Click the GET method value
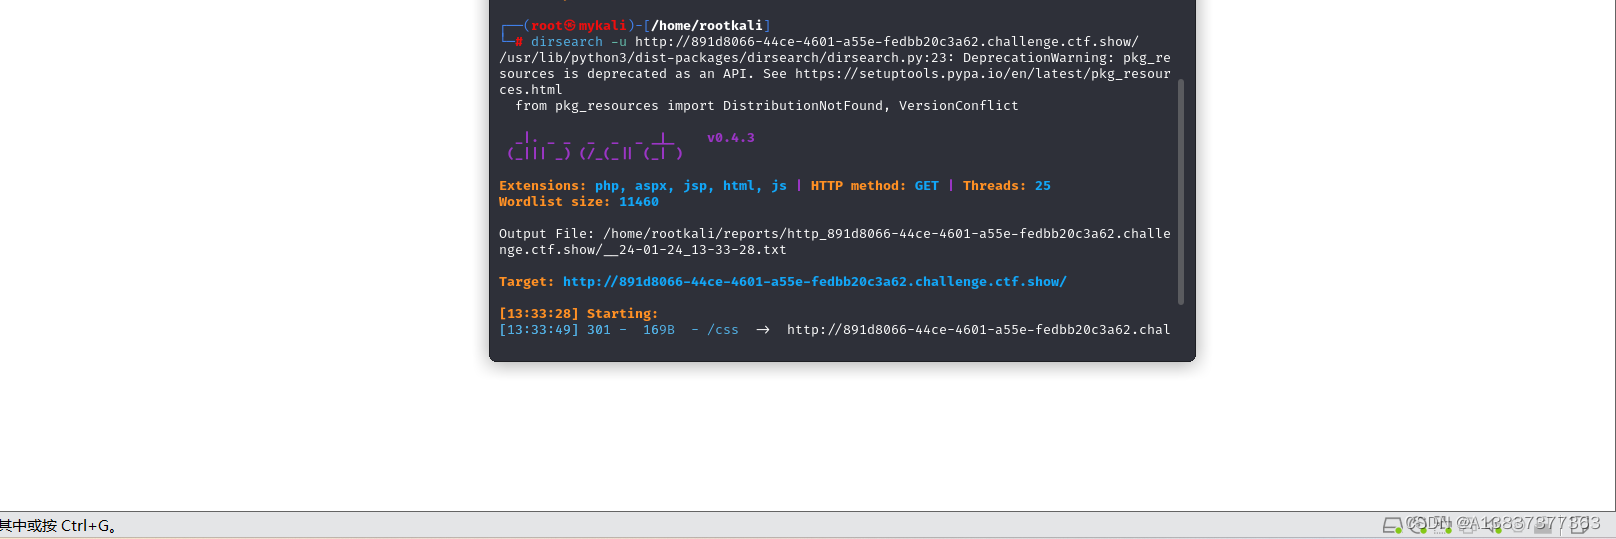1616x539 pixels. pyautogui.click(x=927, y=185)
